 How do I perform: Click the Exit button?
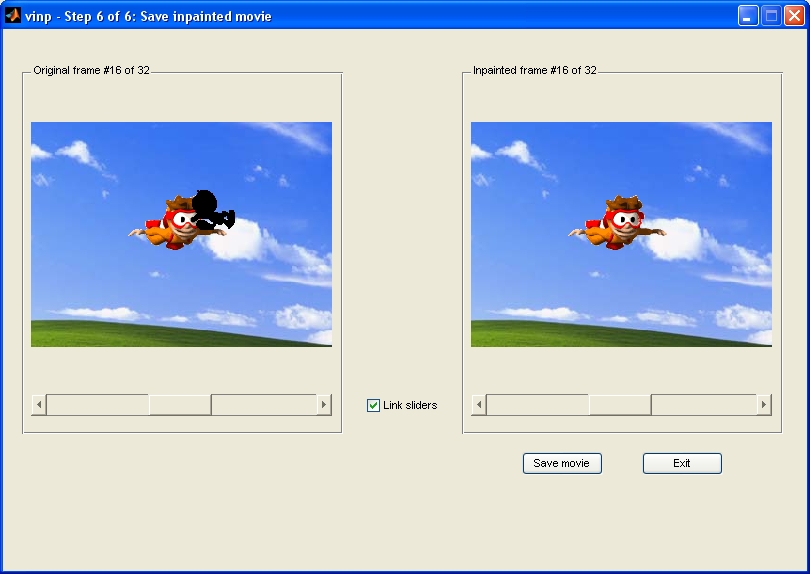click(x=682, y=463)
